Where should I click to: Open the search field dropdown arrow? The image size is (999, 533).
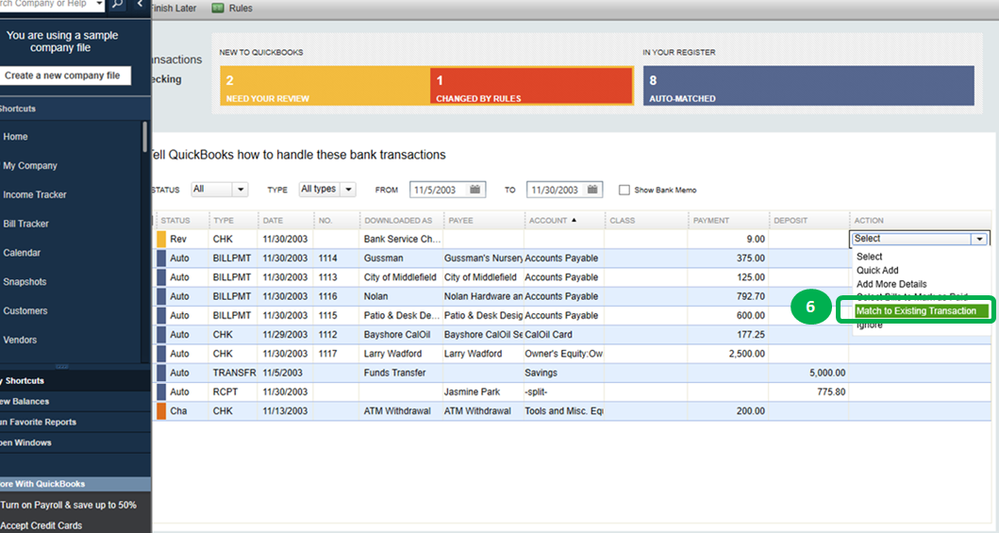(99, 4)
